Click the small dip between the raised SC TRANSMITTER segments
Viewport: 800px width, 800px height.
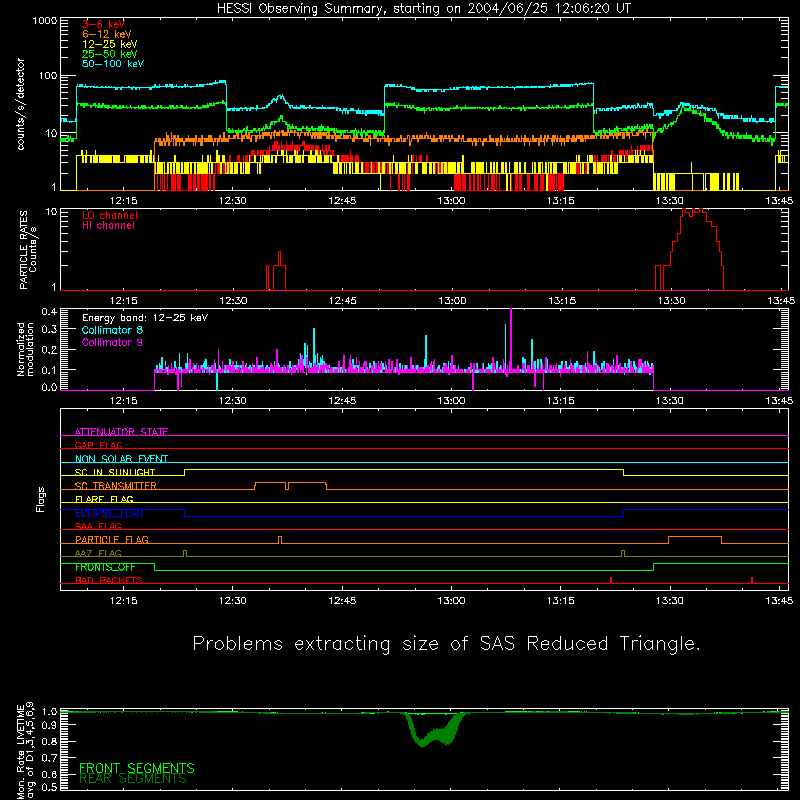[x=287, y=486]
